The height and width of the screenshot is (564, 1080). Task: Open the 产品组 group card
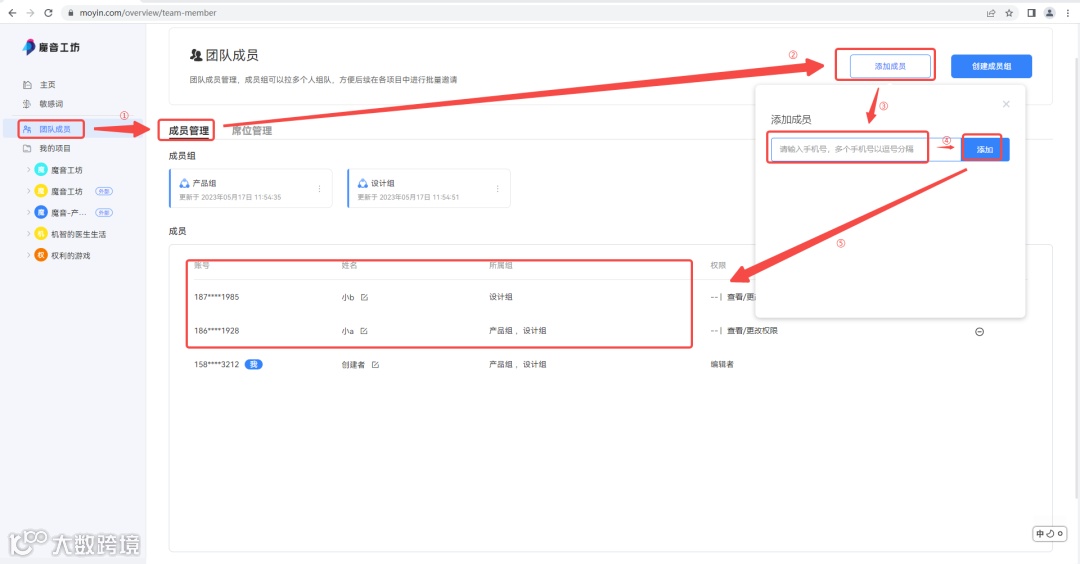(251, 188)
